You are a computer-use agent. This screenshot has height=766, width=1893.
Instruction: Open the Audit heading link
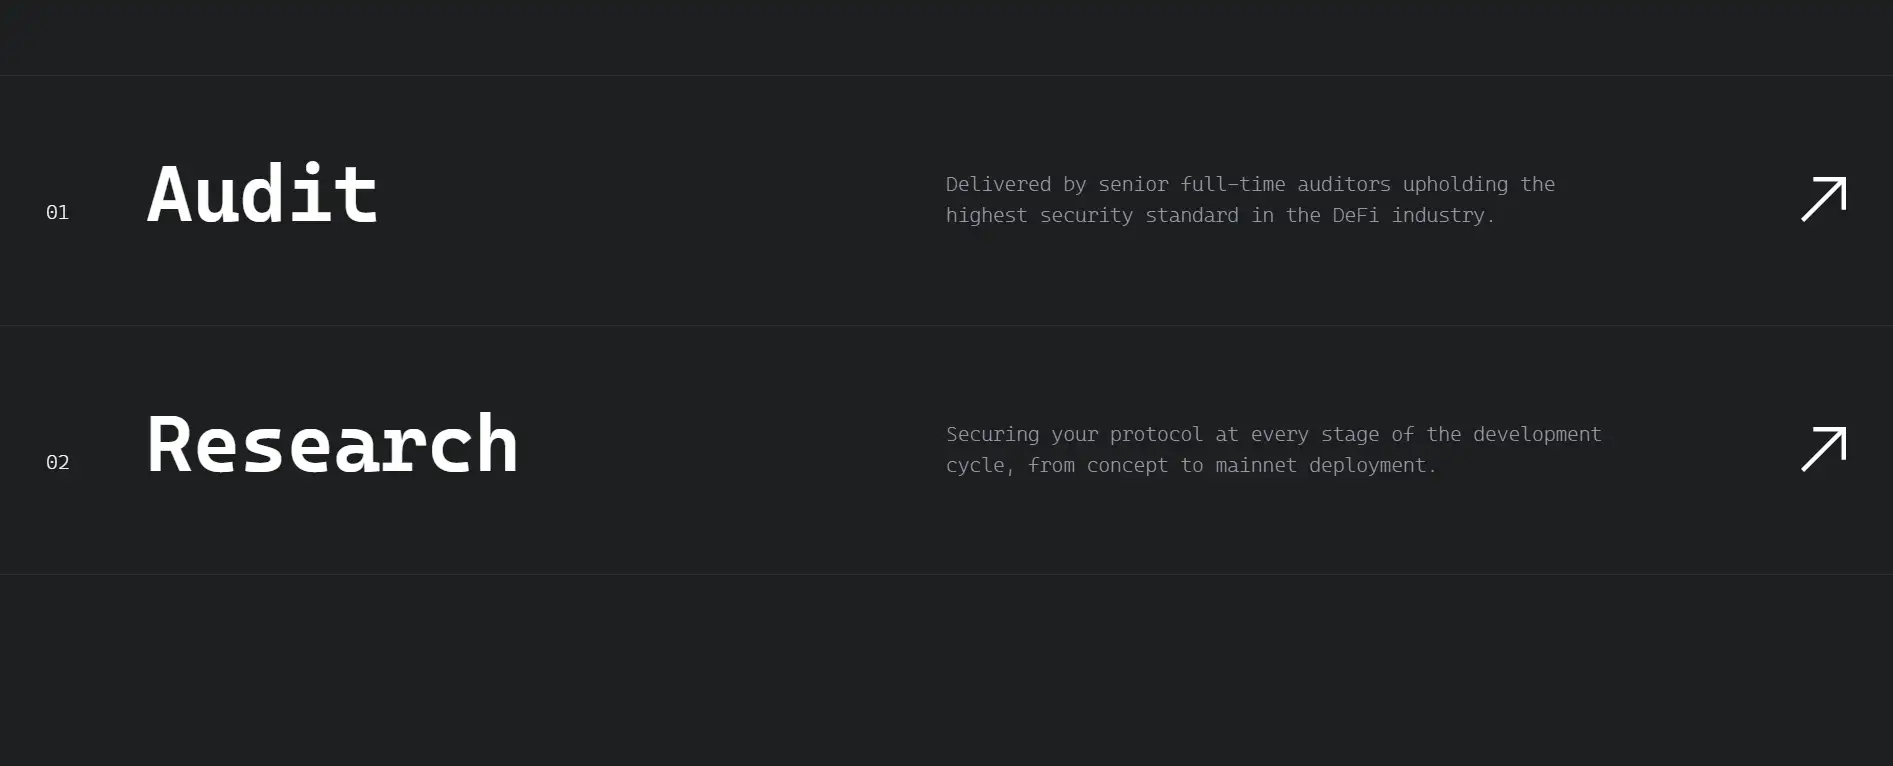coord(262,194)
